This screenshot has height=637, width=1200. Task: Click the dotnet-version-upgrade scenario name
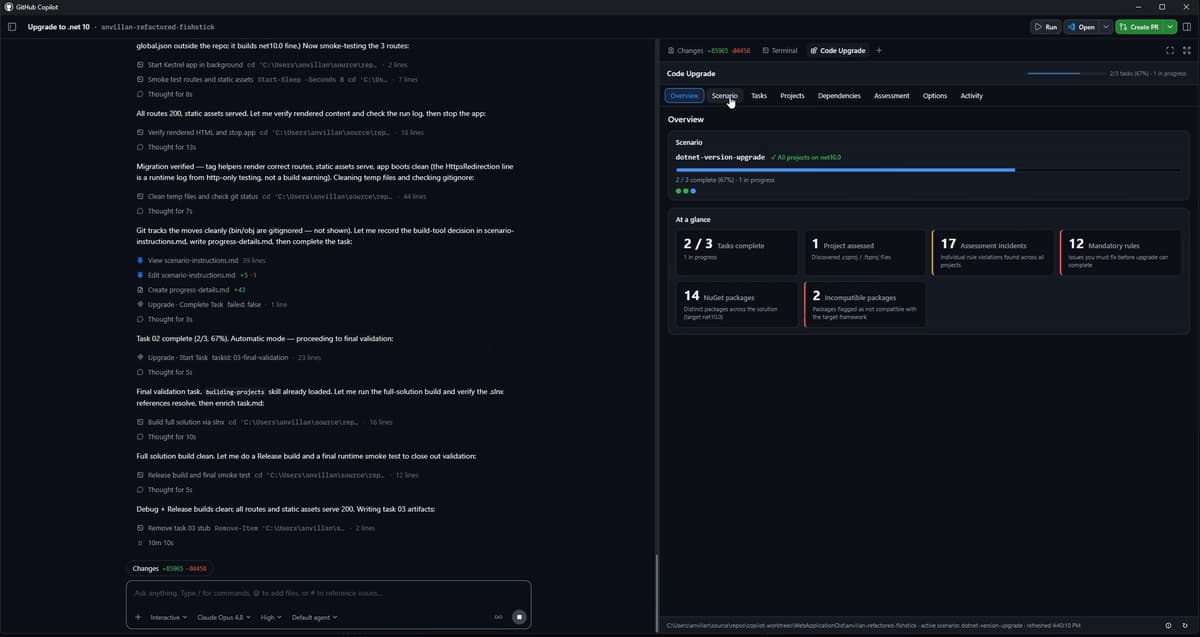click(720, 157)
